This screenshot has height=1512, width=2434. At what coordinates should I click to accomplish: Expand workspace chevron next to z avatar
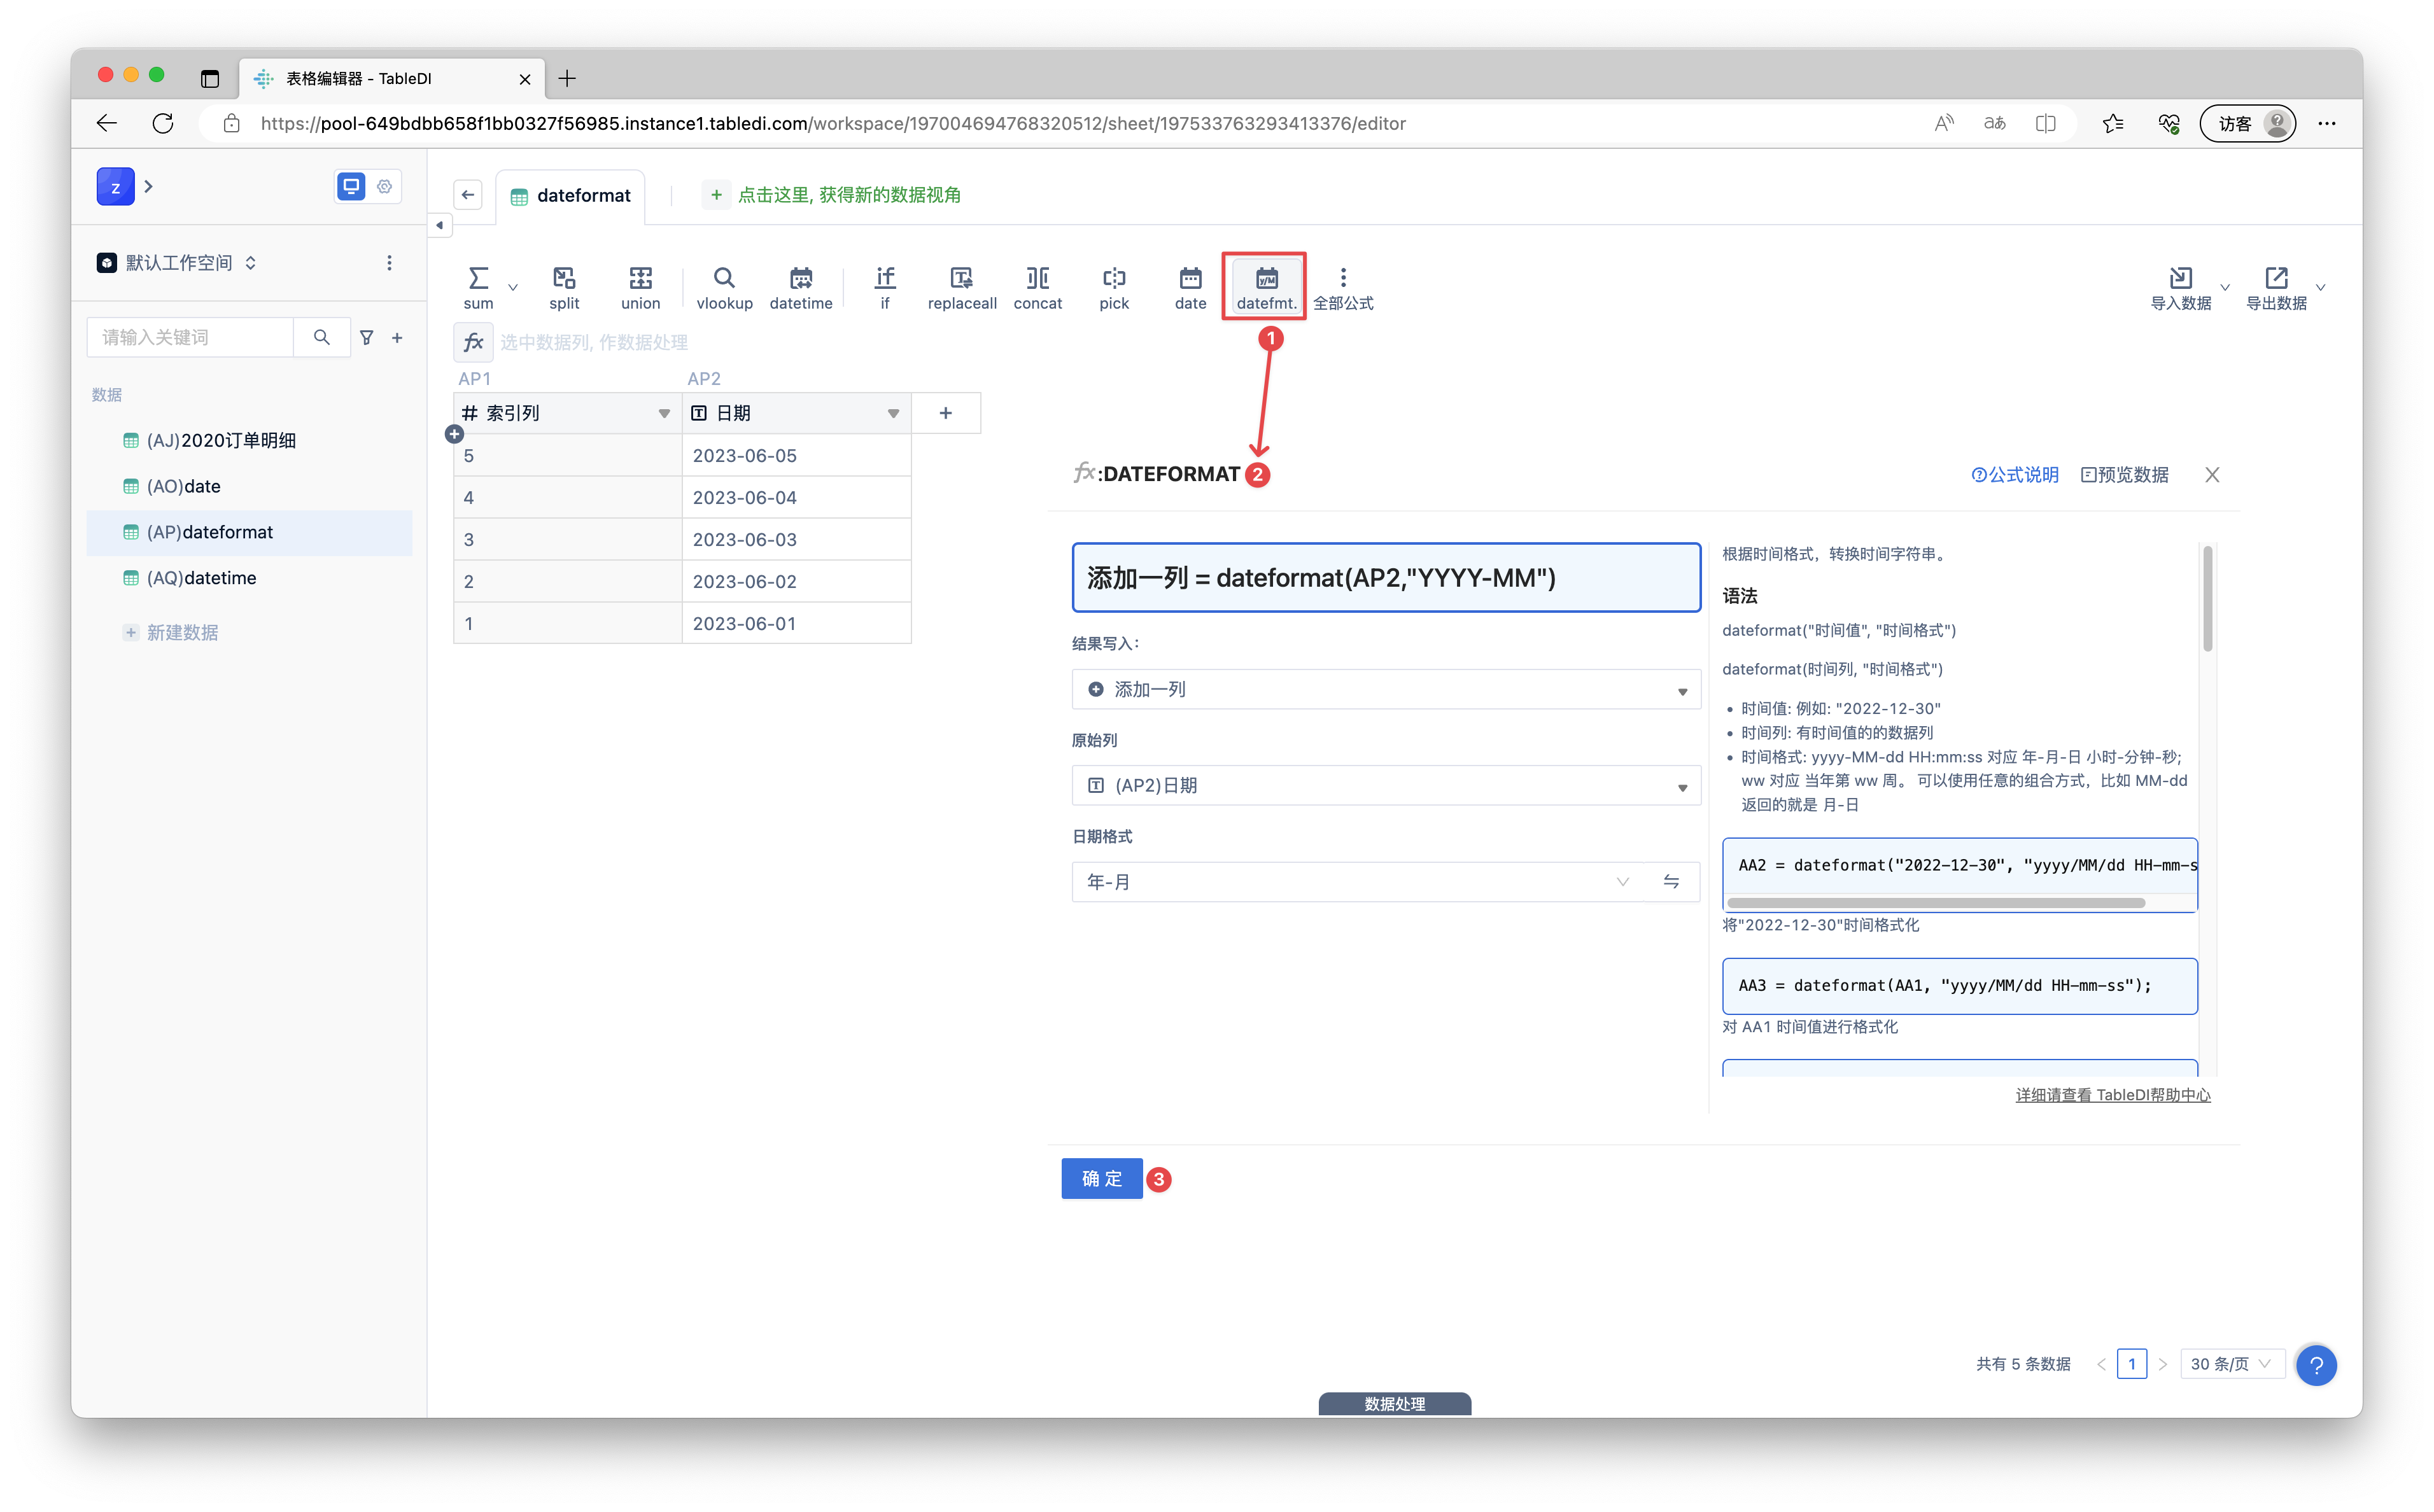tap(148, 186)
